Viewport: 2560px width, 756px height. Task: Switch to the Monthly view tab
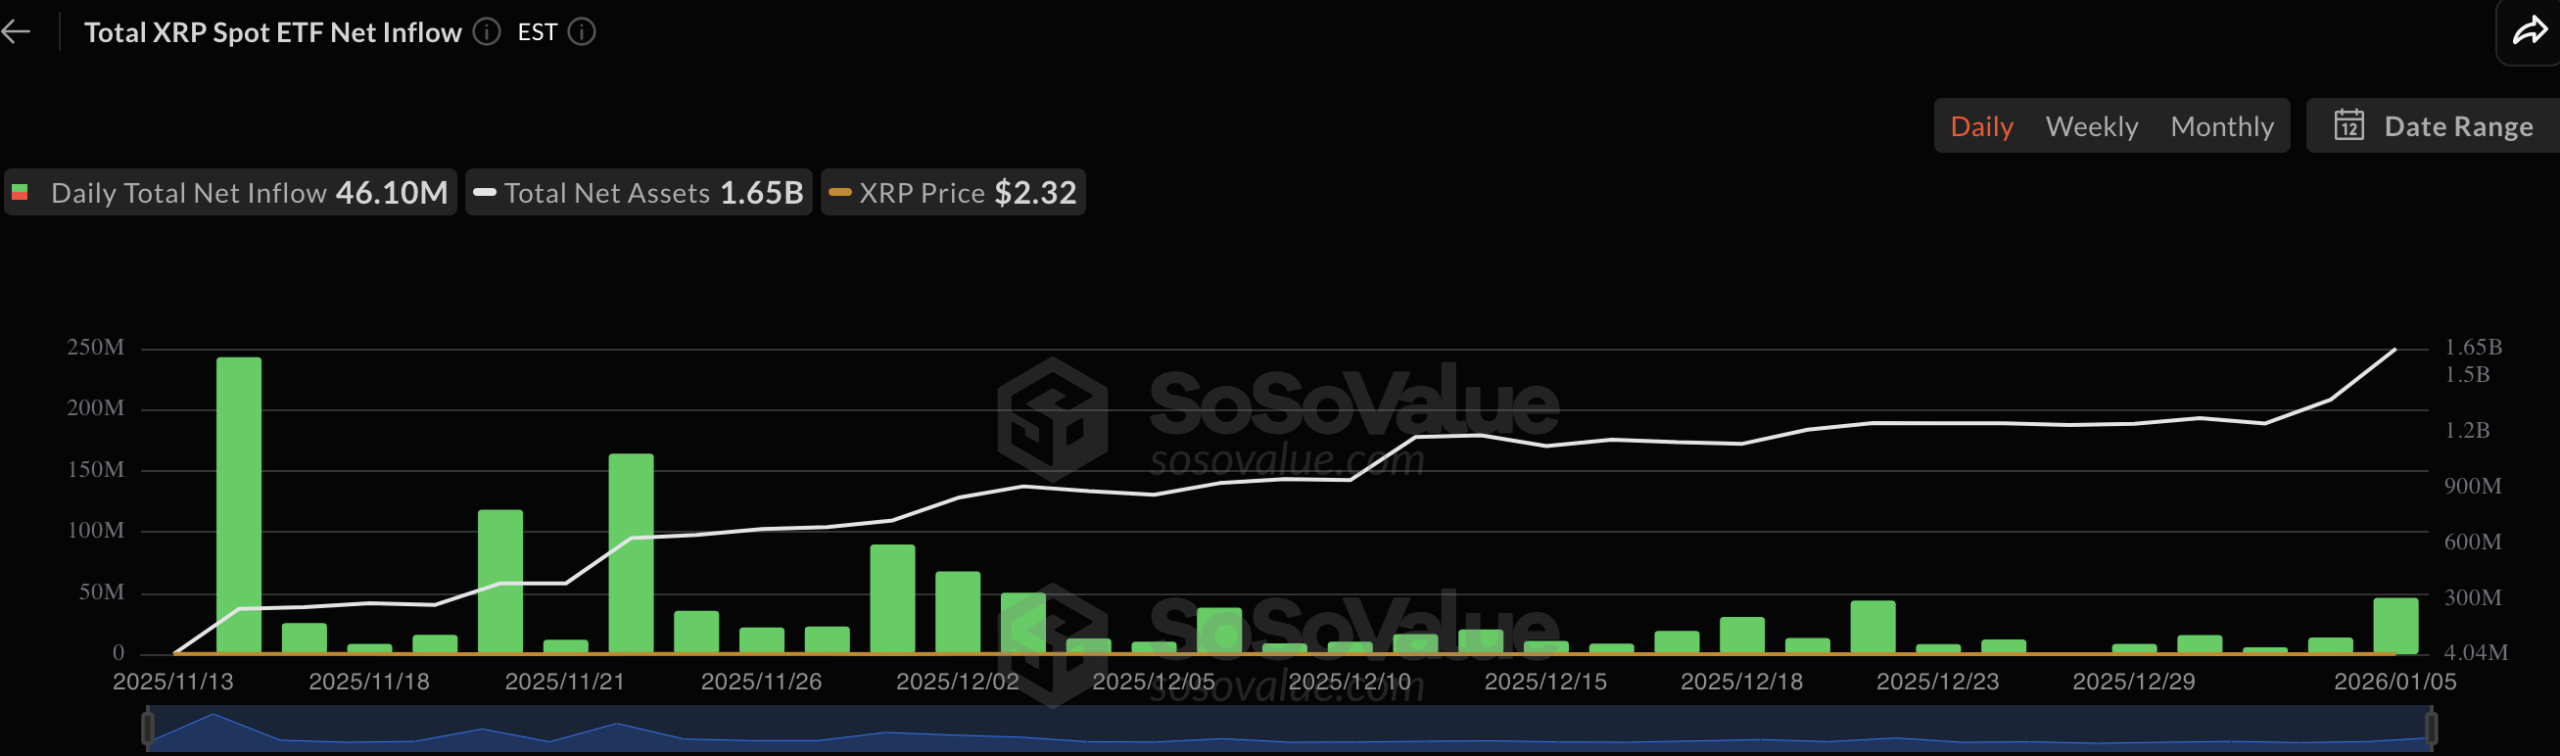[x=2222, y=126]
